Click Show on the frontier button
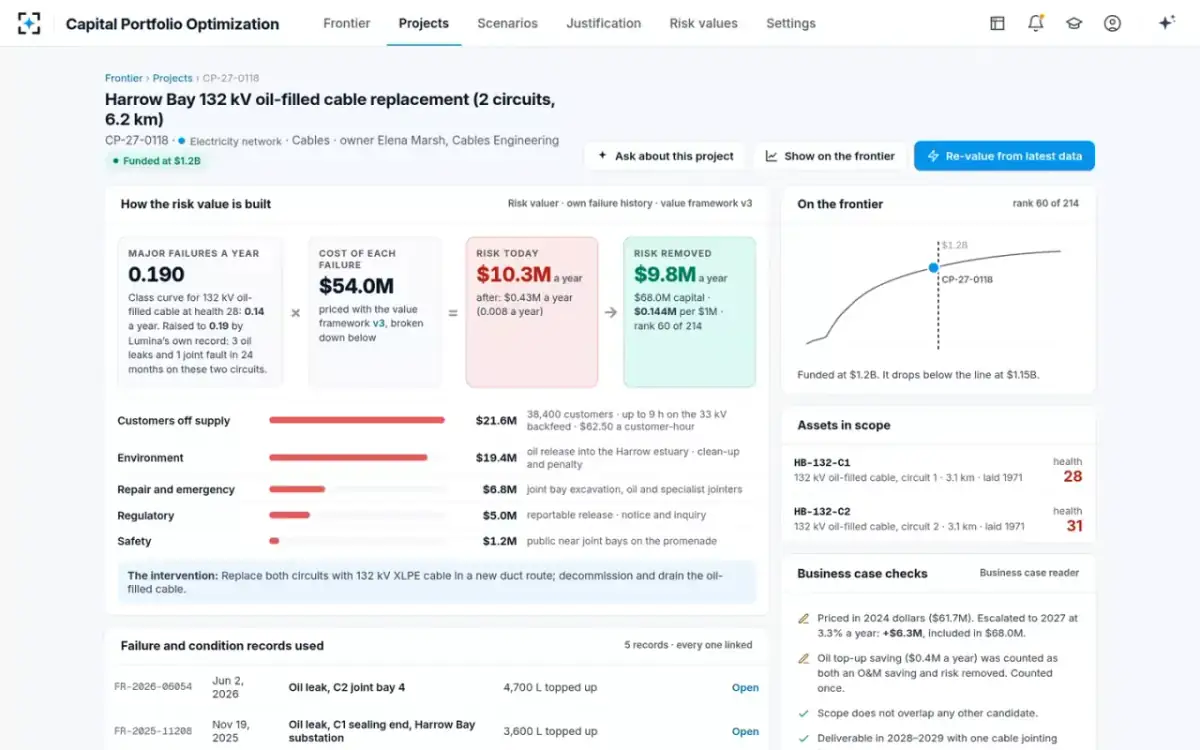This screenshot has width=1200, height=750. point(830,156)
